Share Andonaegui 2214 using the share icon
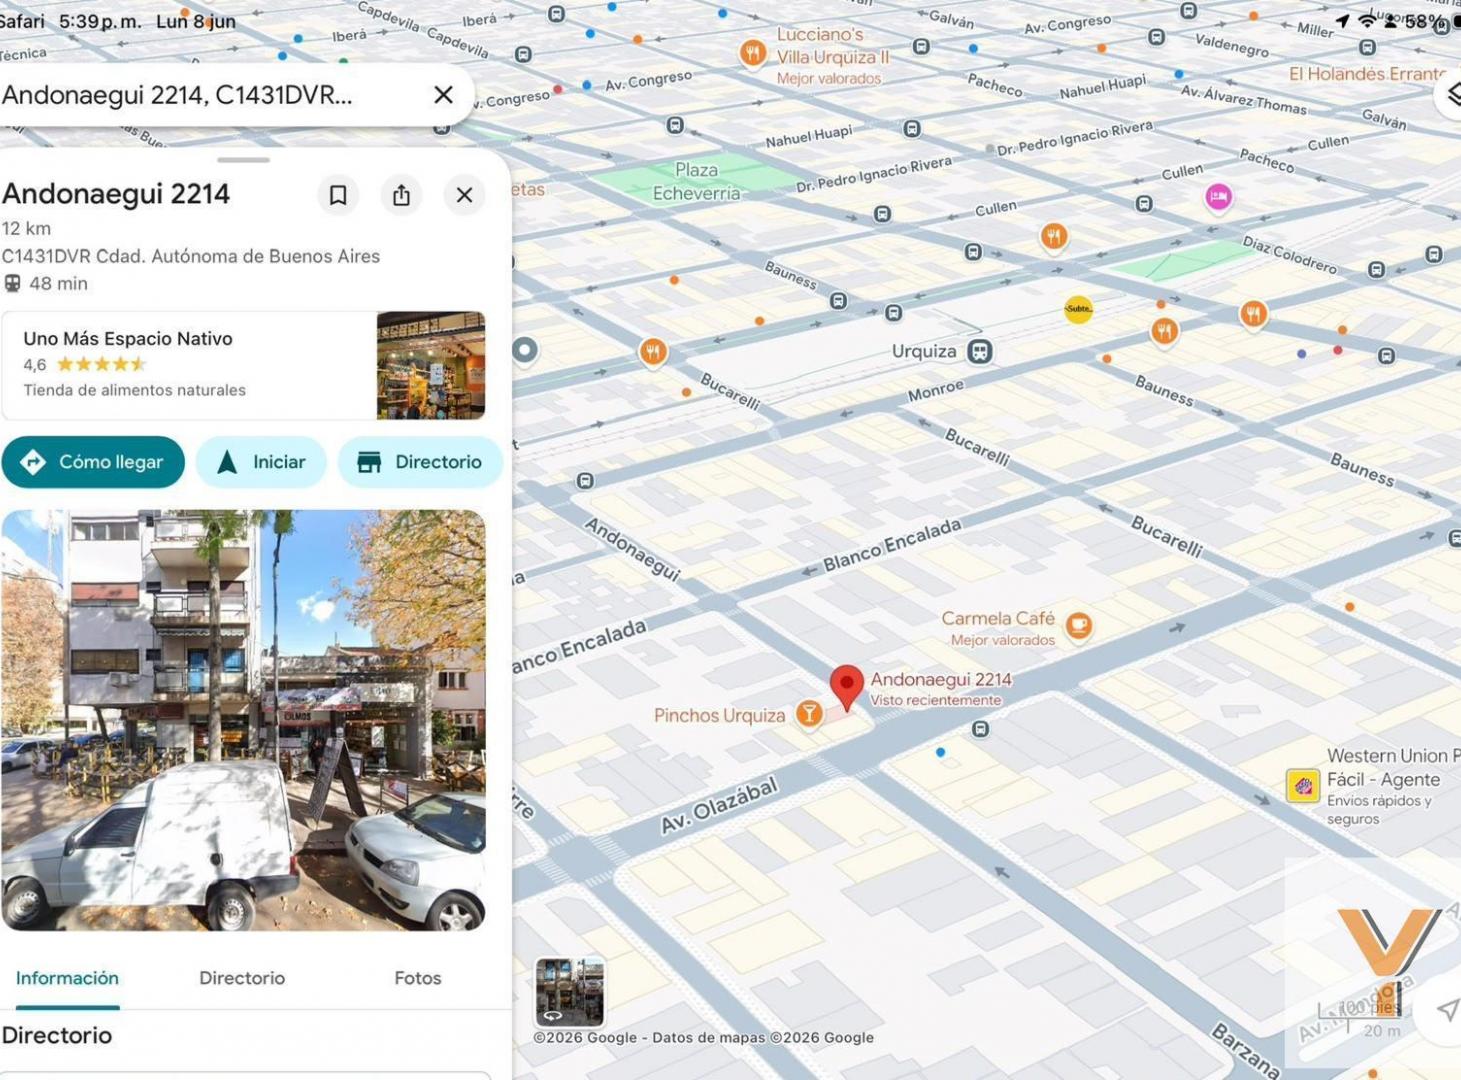This screenshot has width=1461, height=1080. [401, 195]
